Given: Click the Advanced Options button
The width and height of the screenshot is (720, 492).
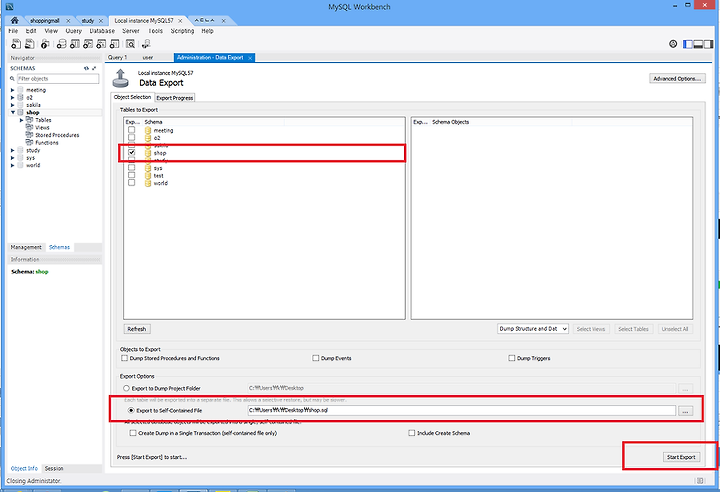Looking at the screenshot, I should click(x=677, y=79).
